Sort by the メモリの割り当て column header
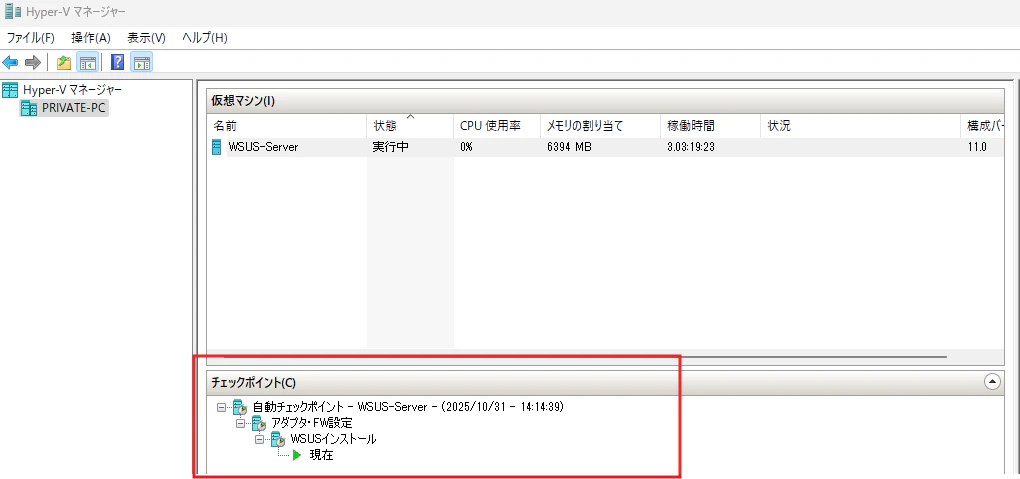 pos(600,126)
